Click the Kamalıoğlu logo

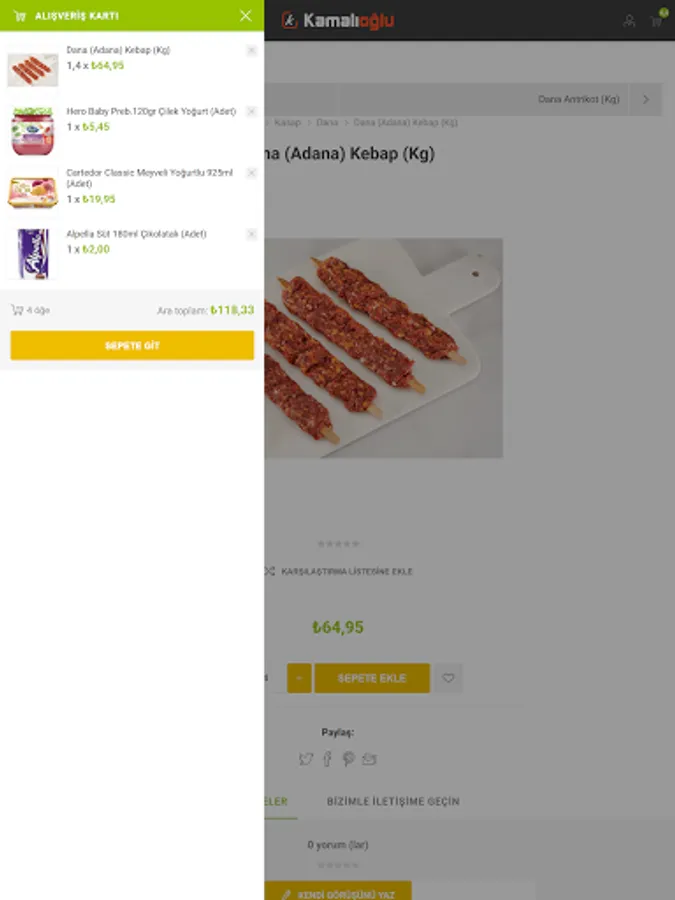point(338,21)
